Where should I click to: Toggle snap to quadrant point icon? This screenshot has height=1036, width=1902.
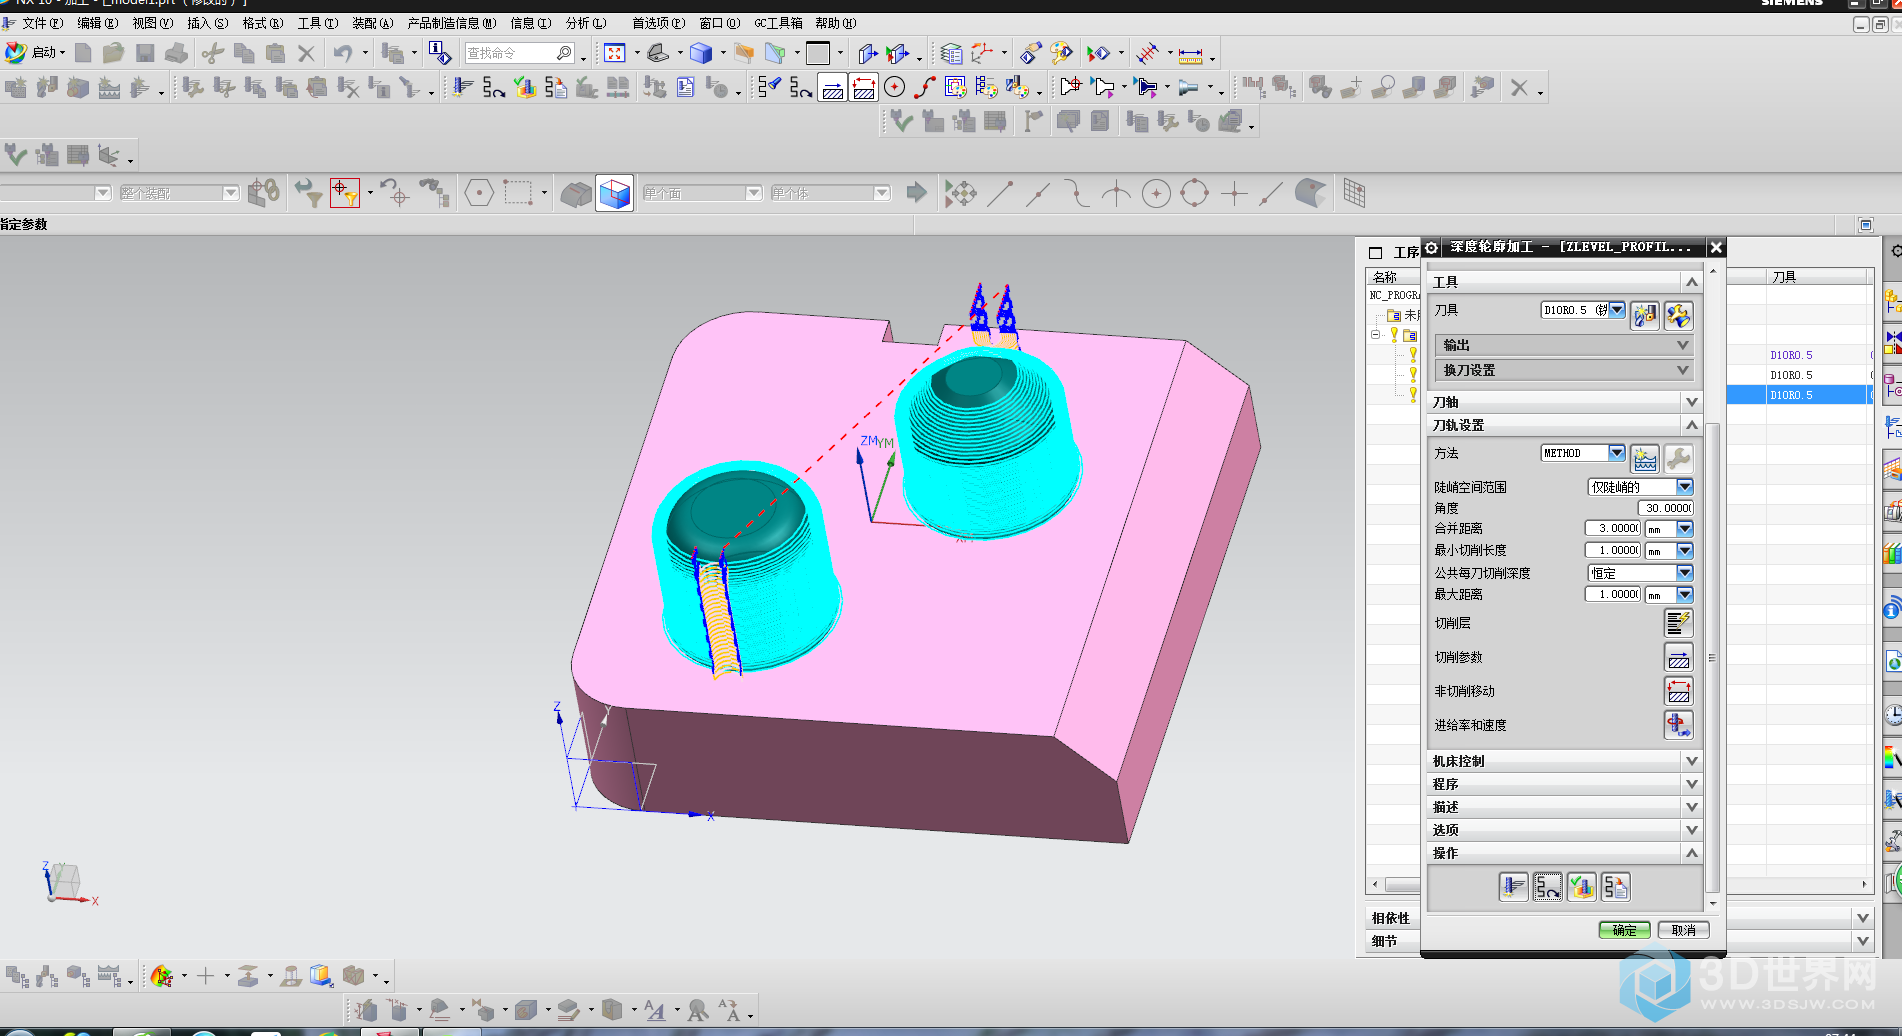coord(1195,194)
